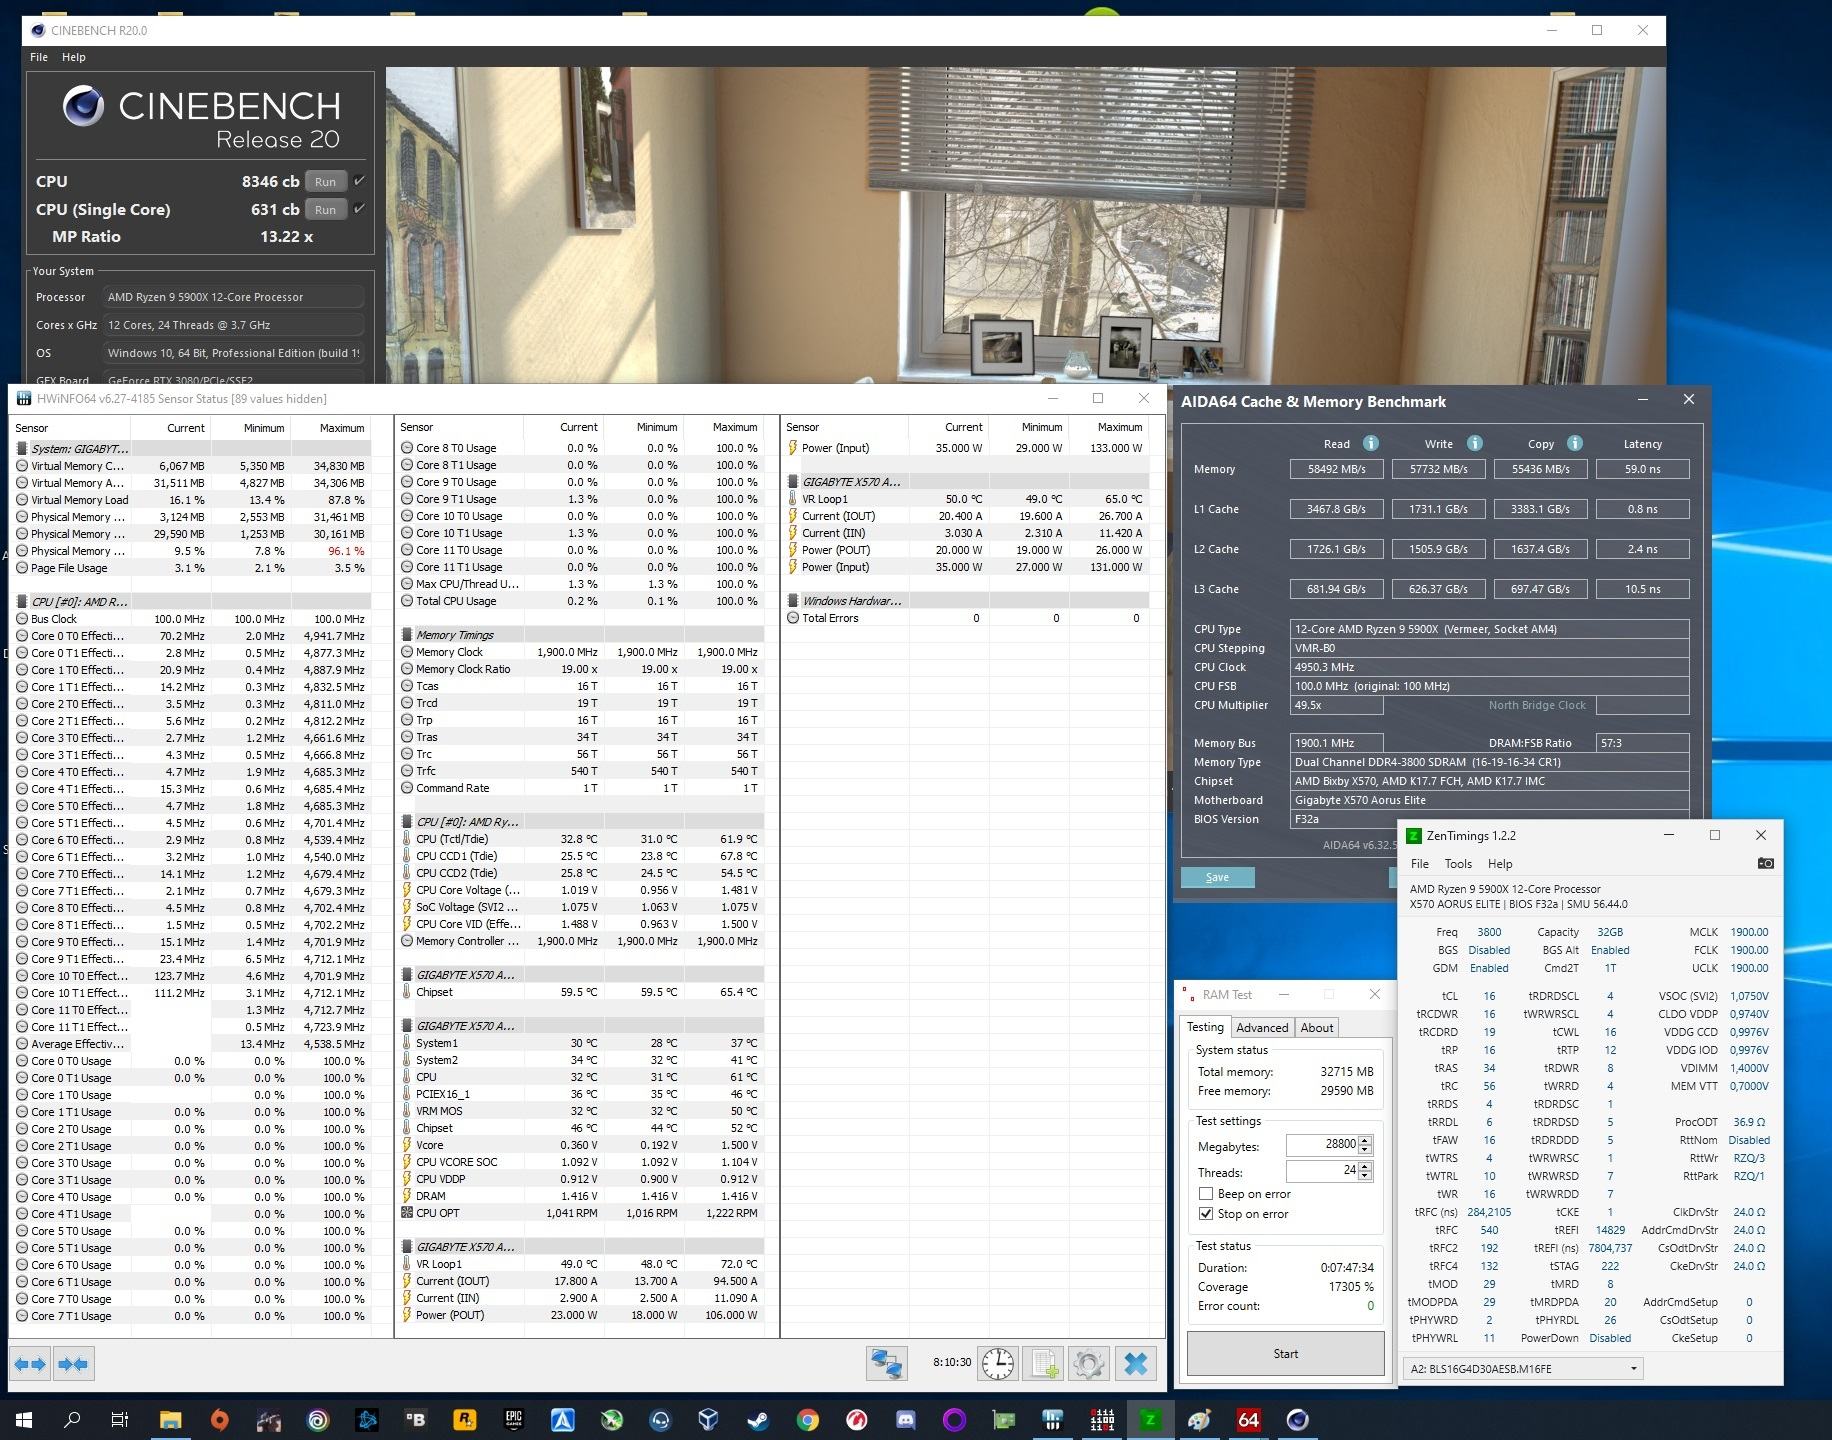This screenshot has width=1832, height=1440.
Task: Open Task View from taskbar
Action: click(x=120, y=1419)
